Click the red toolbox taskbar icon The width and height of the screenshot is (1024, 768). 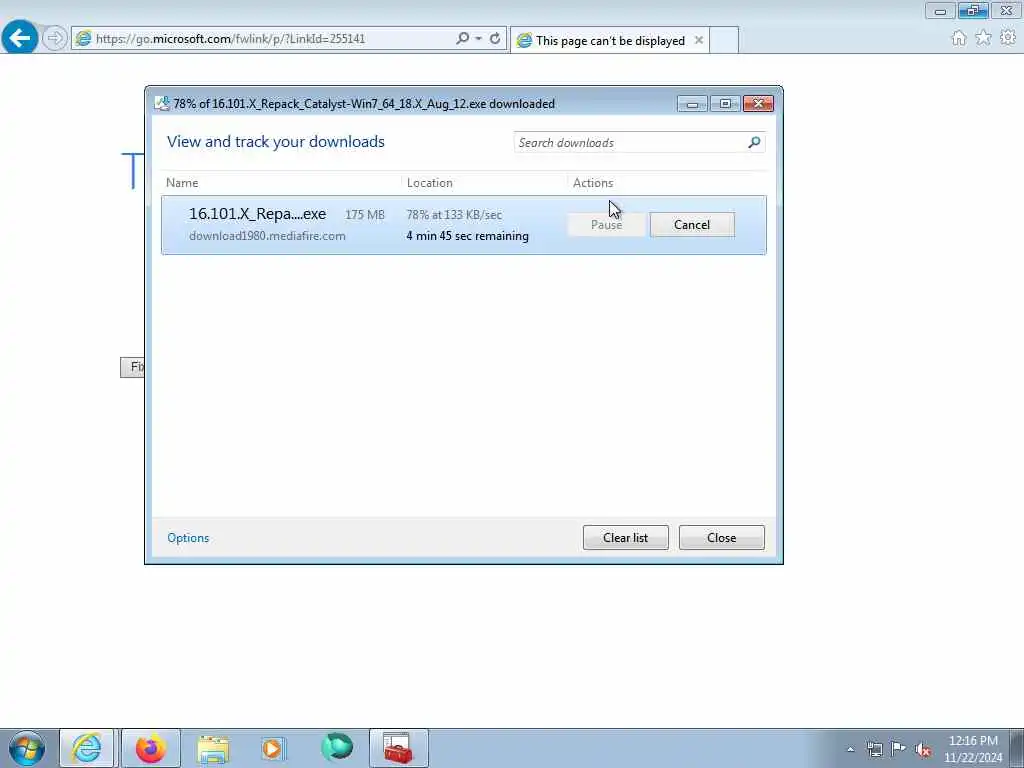click(x=398, y=748)
